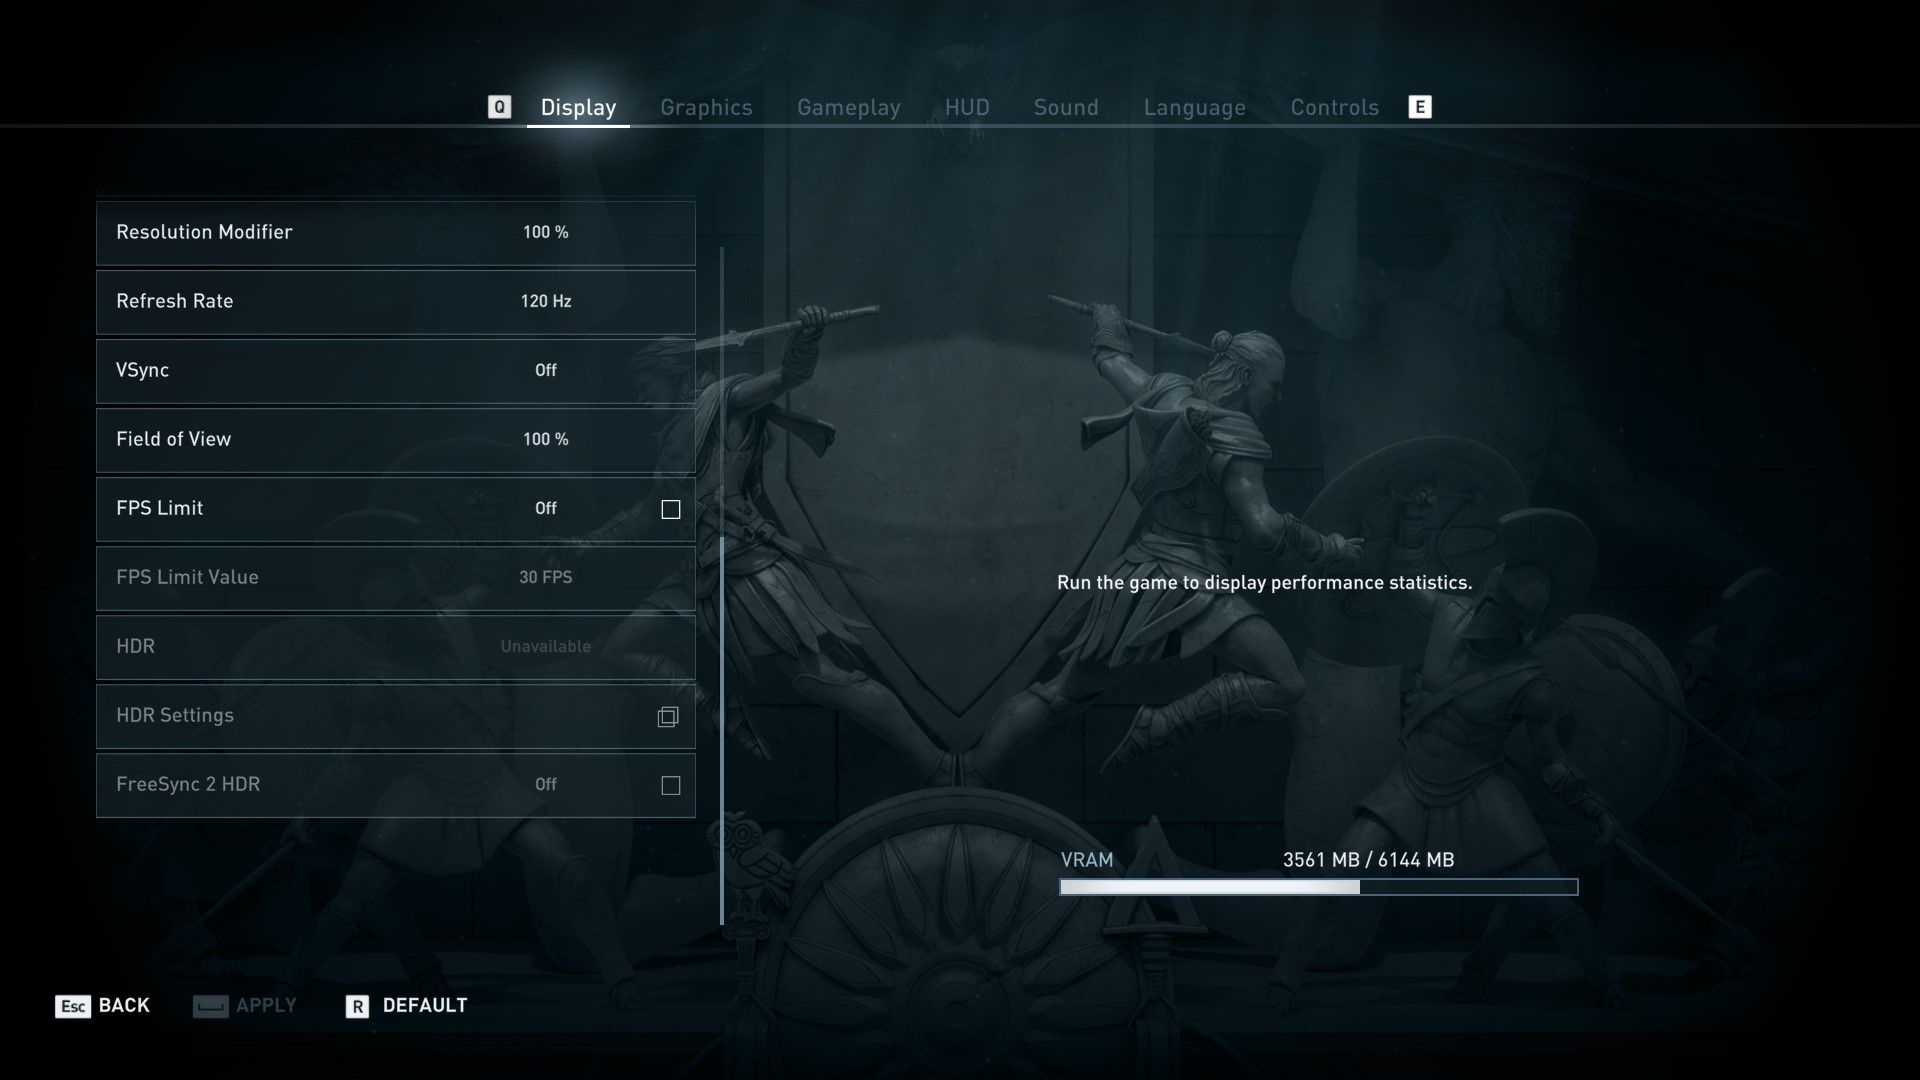This screenshot has height=1080, width=1920.
Task: Toggle FPS Limit checkbox on
Action: pos(669,509)
